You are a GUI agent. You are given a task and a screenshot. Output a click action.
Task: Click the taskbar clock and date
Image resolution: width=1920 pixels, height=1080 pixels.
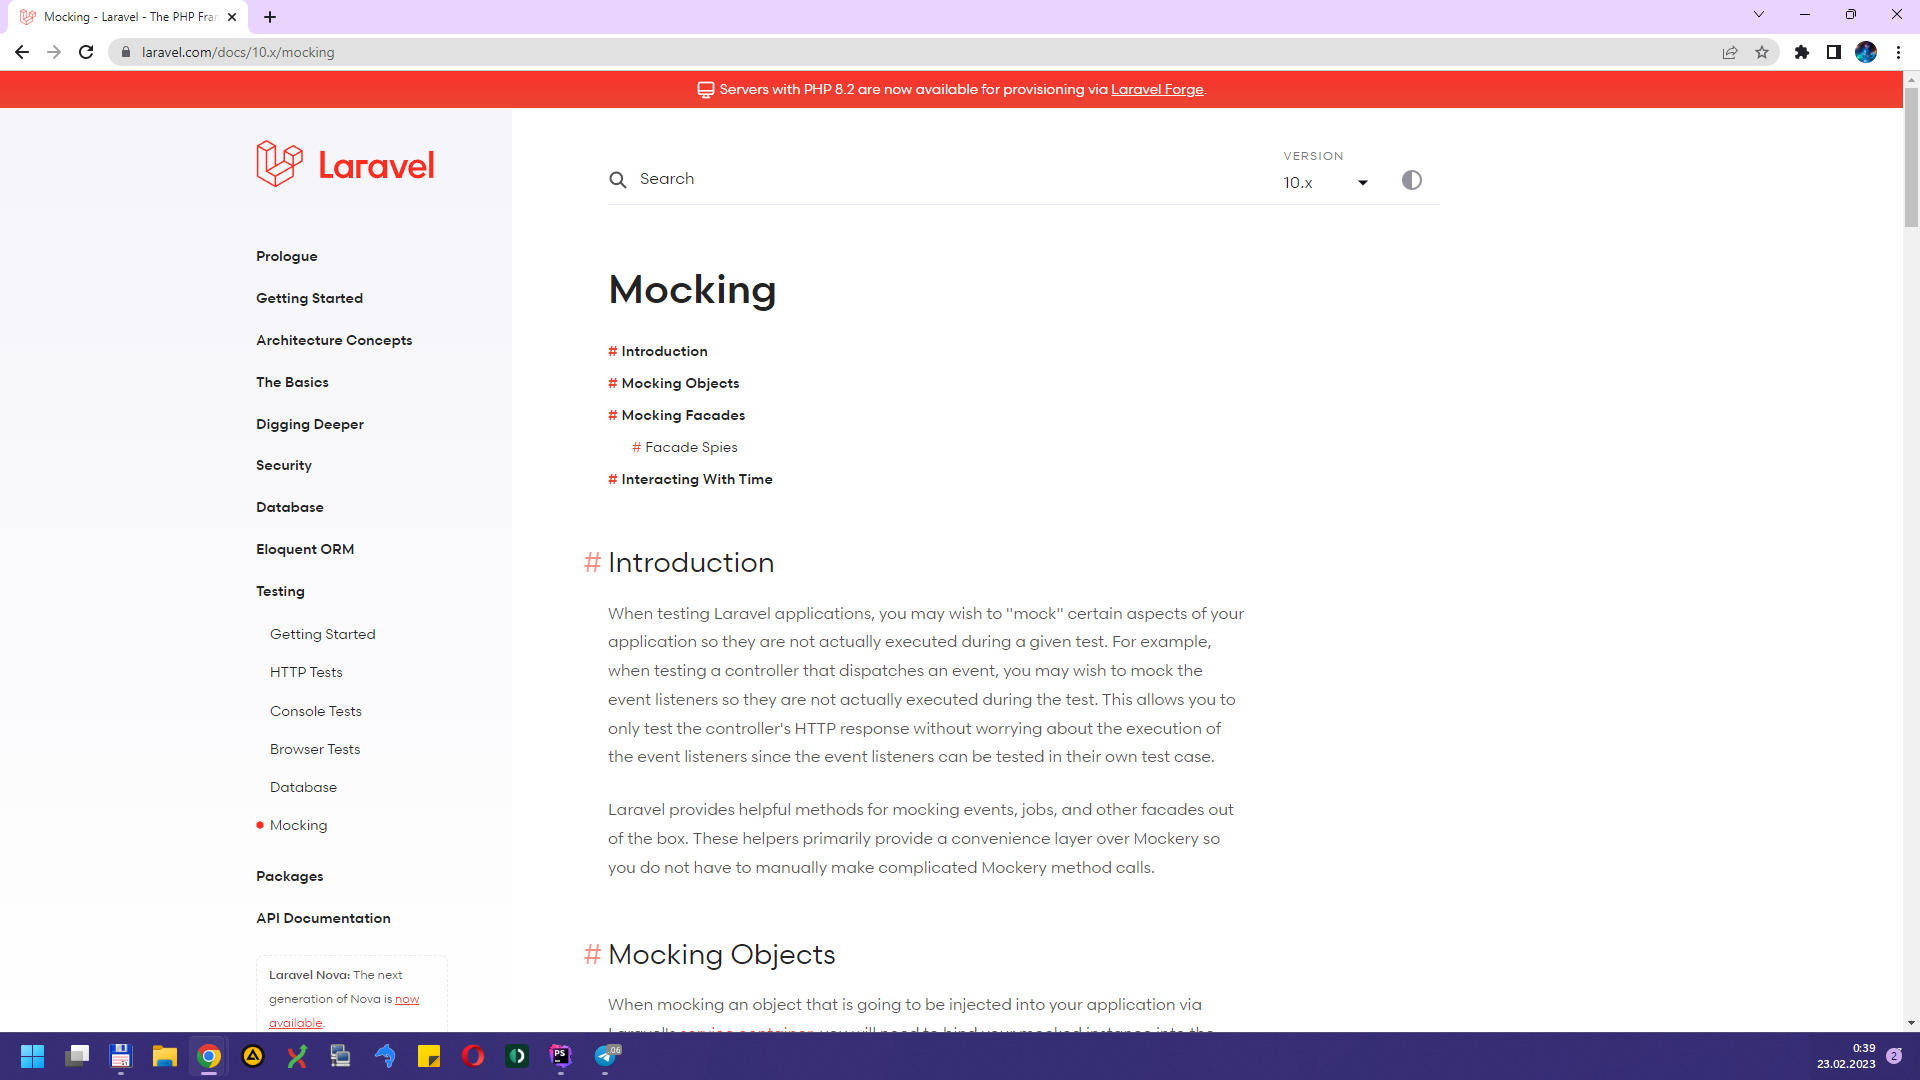coord(1846,1056)
